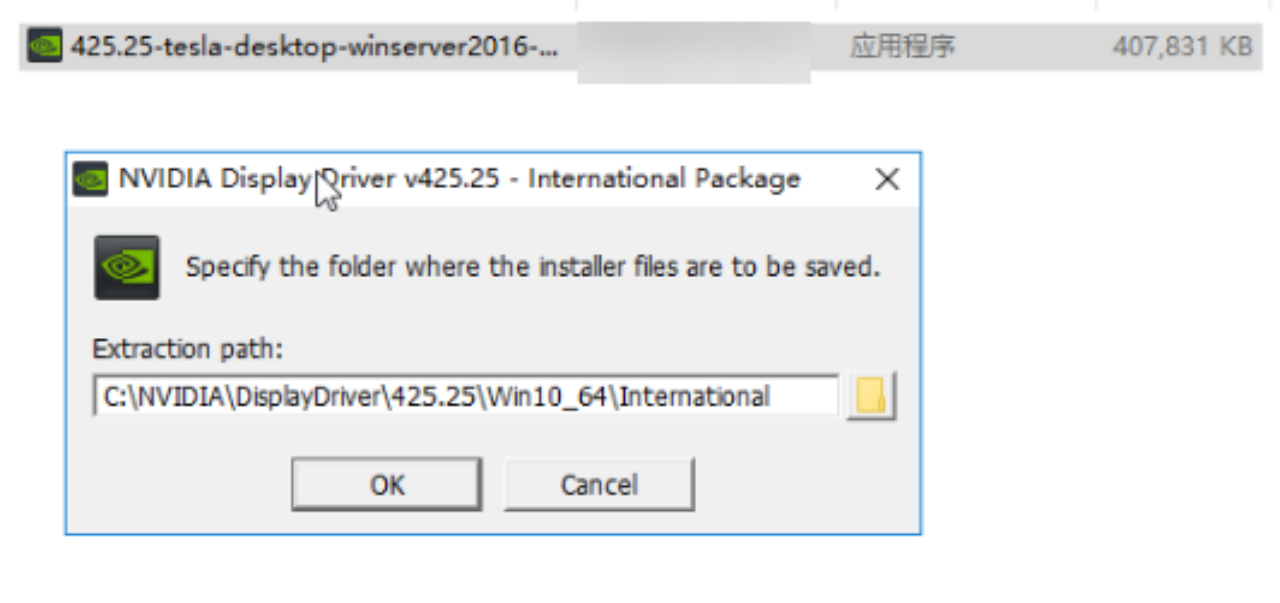Click the 407,831 KB size cell
The height and width of the screenshot is (603, 1280).
(1181, 46)
